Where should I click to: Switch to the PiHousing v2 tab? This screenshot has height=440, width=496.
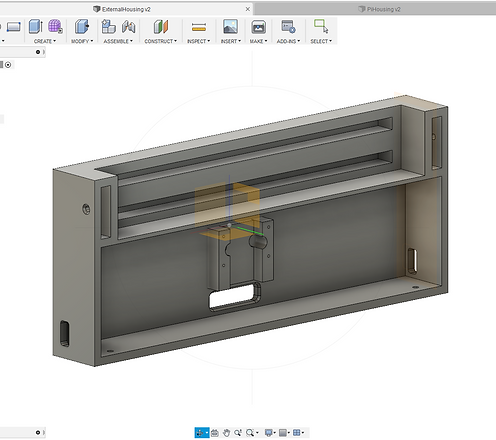pos(379,9)
